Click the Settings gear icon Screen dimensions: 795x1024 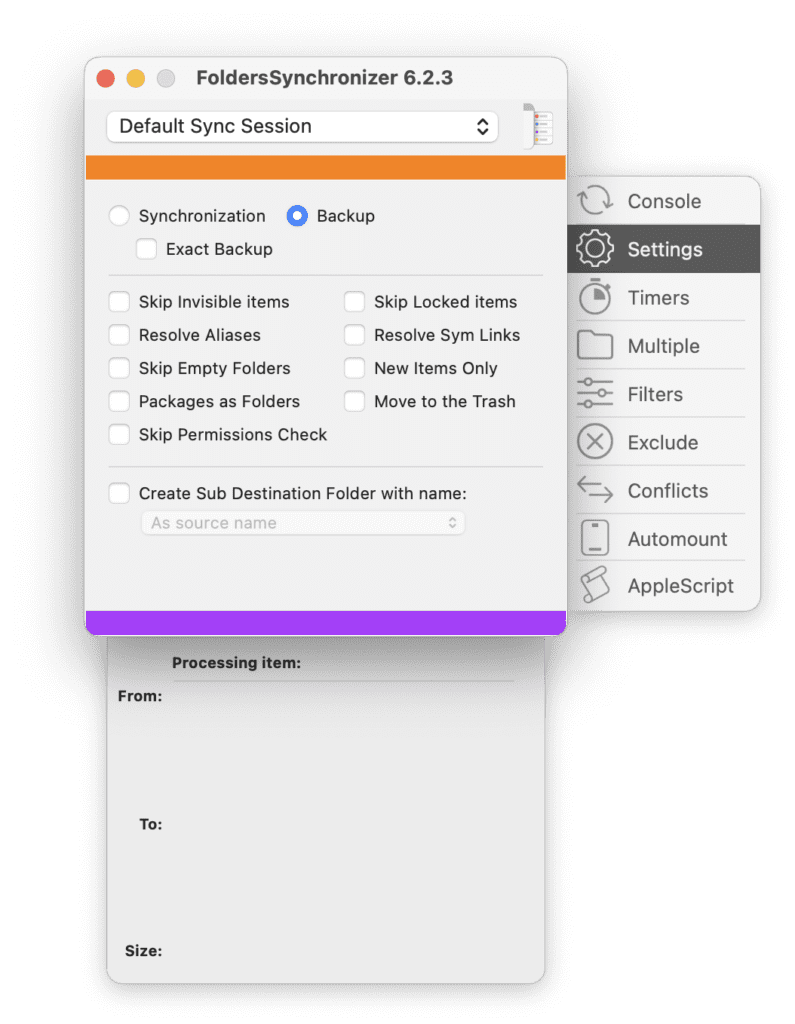[594, 249]
